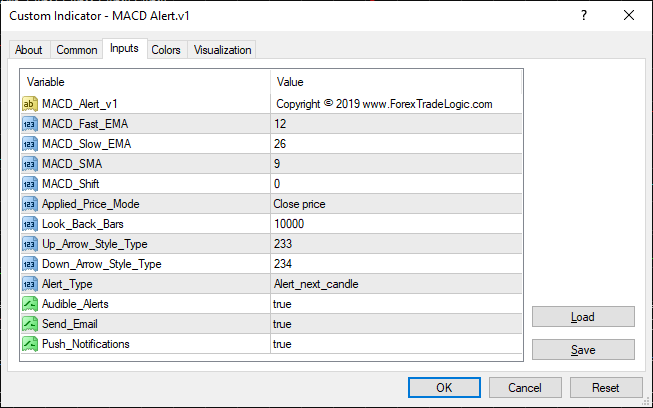Click the boolean icon beside Audible_Alerts
This screenshot has height=408, width=653.
30,303
